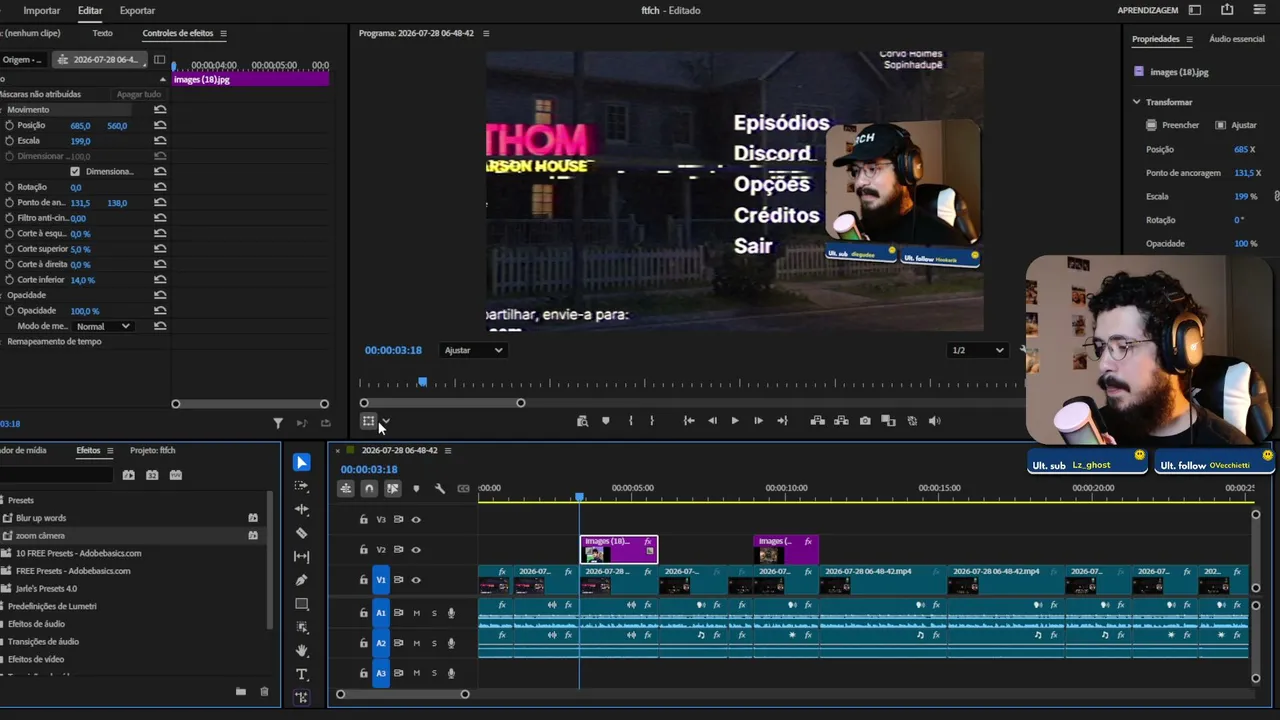
Task: Select the Type tool
Action: coord(302,674)
